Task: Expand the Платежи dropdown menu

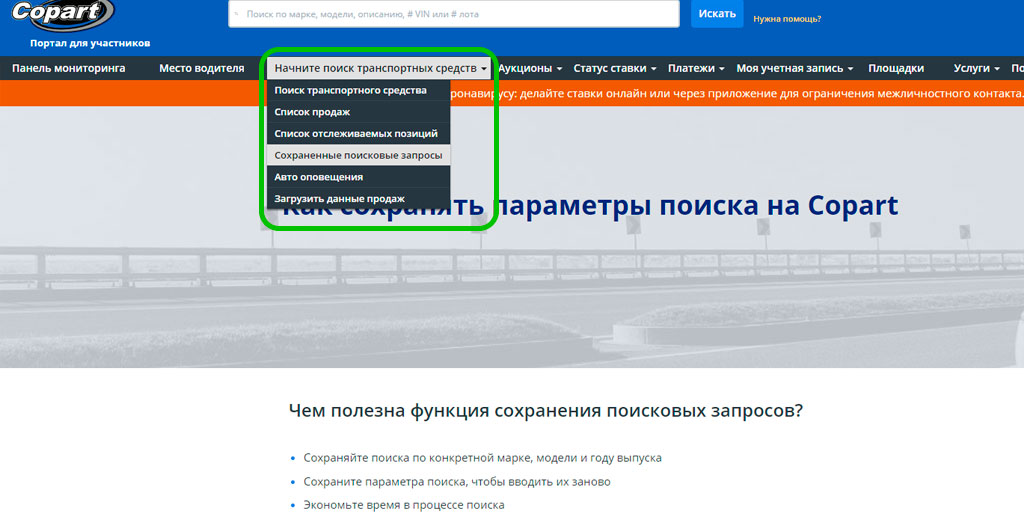Action: tap(696, 69)
